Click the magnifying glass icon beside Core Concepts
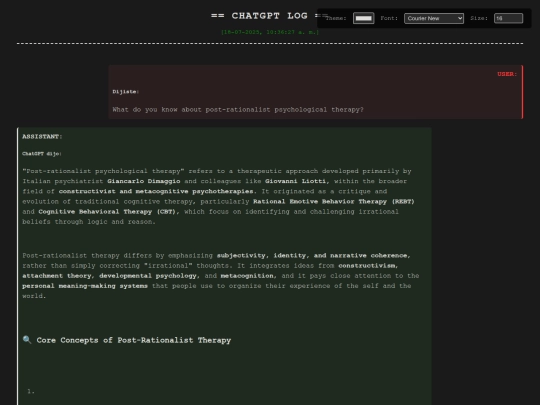The height and width of the screenshot is (405, 540). point(27,340)
